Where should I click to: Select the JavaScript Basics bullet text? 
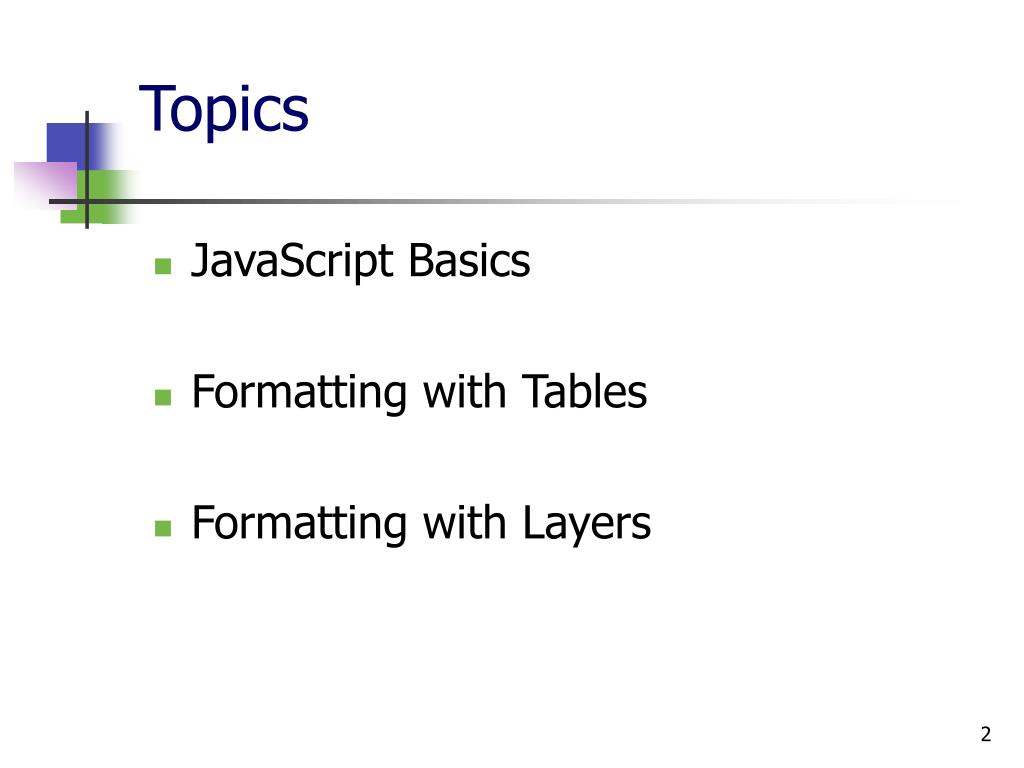click(x=360, y=262)
